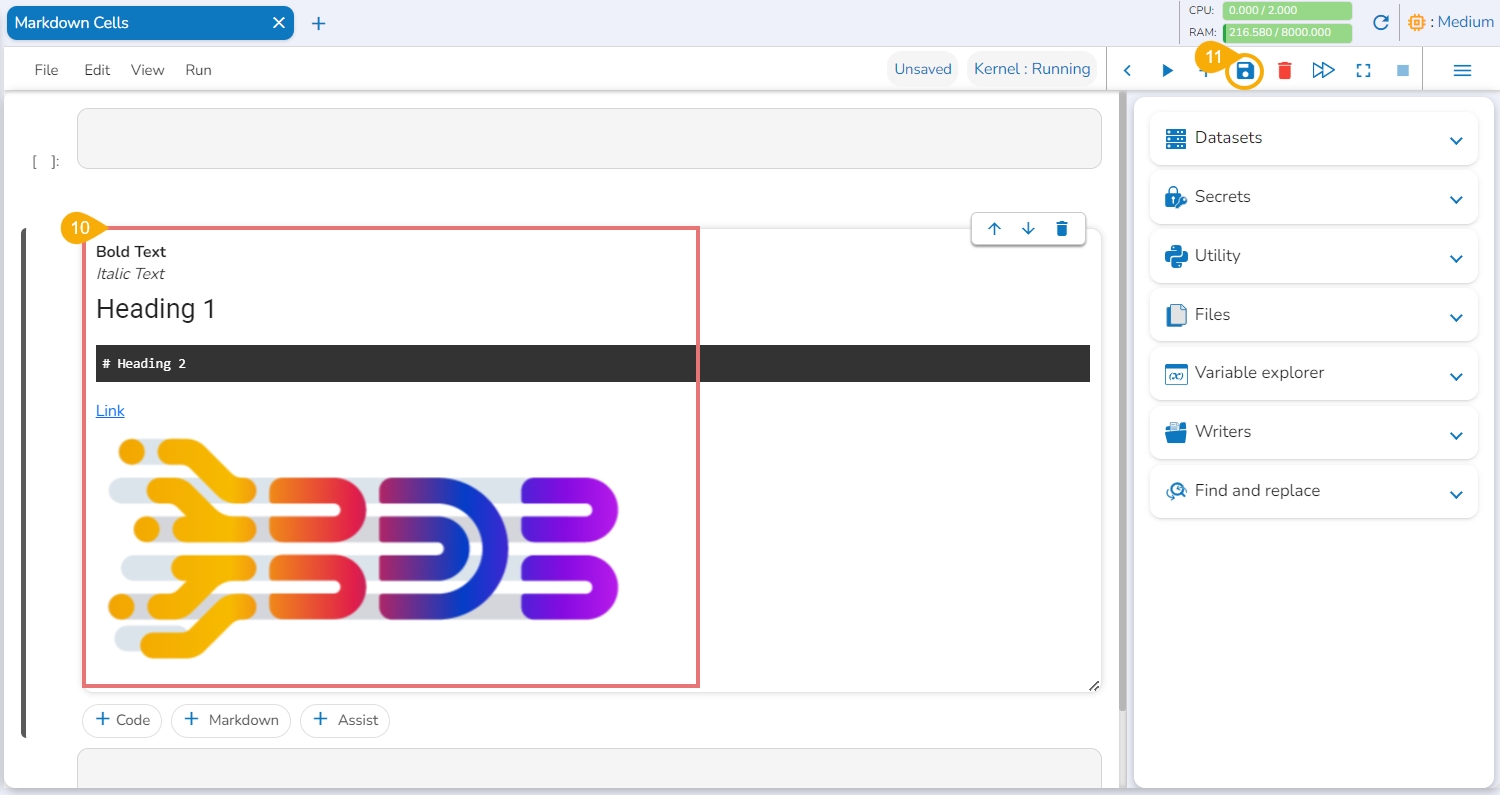Viewport: 1500px width, 795px height.
Task: Click the Variable explorer icon
Action: 1176,373
